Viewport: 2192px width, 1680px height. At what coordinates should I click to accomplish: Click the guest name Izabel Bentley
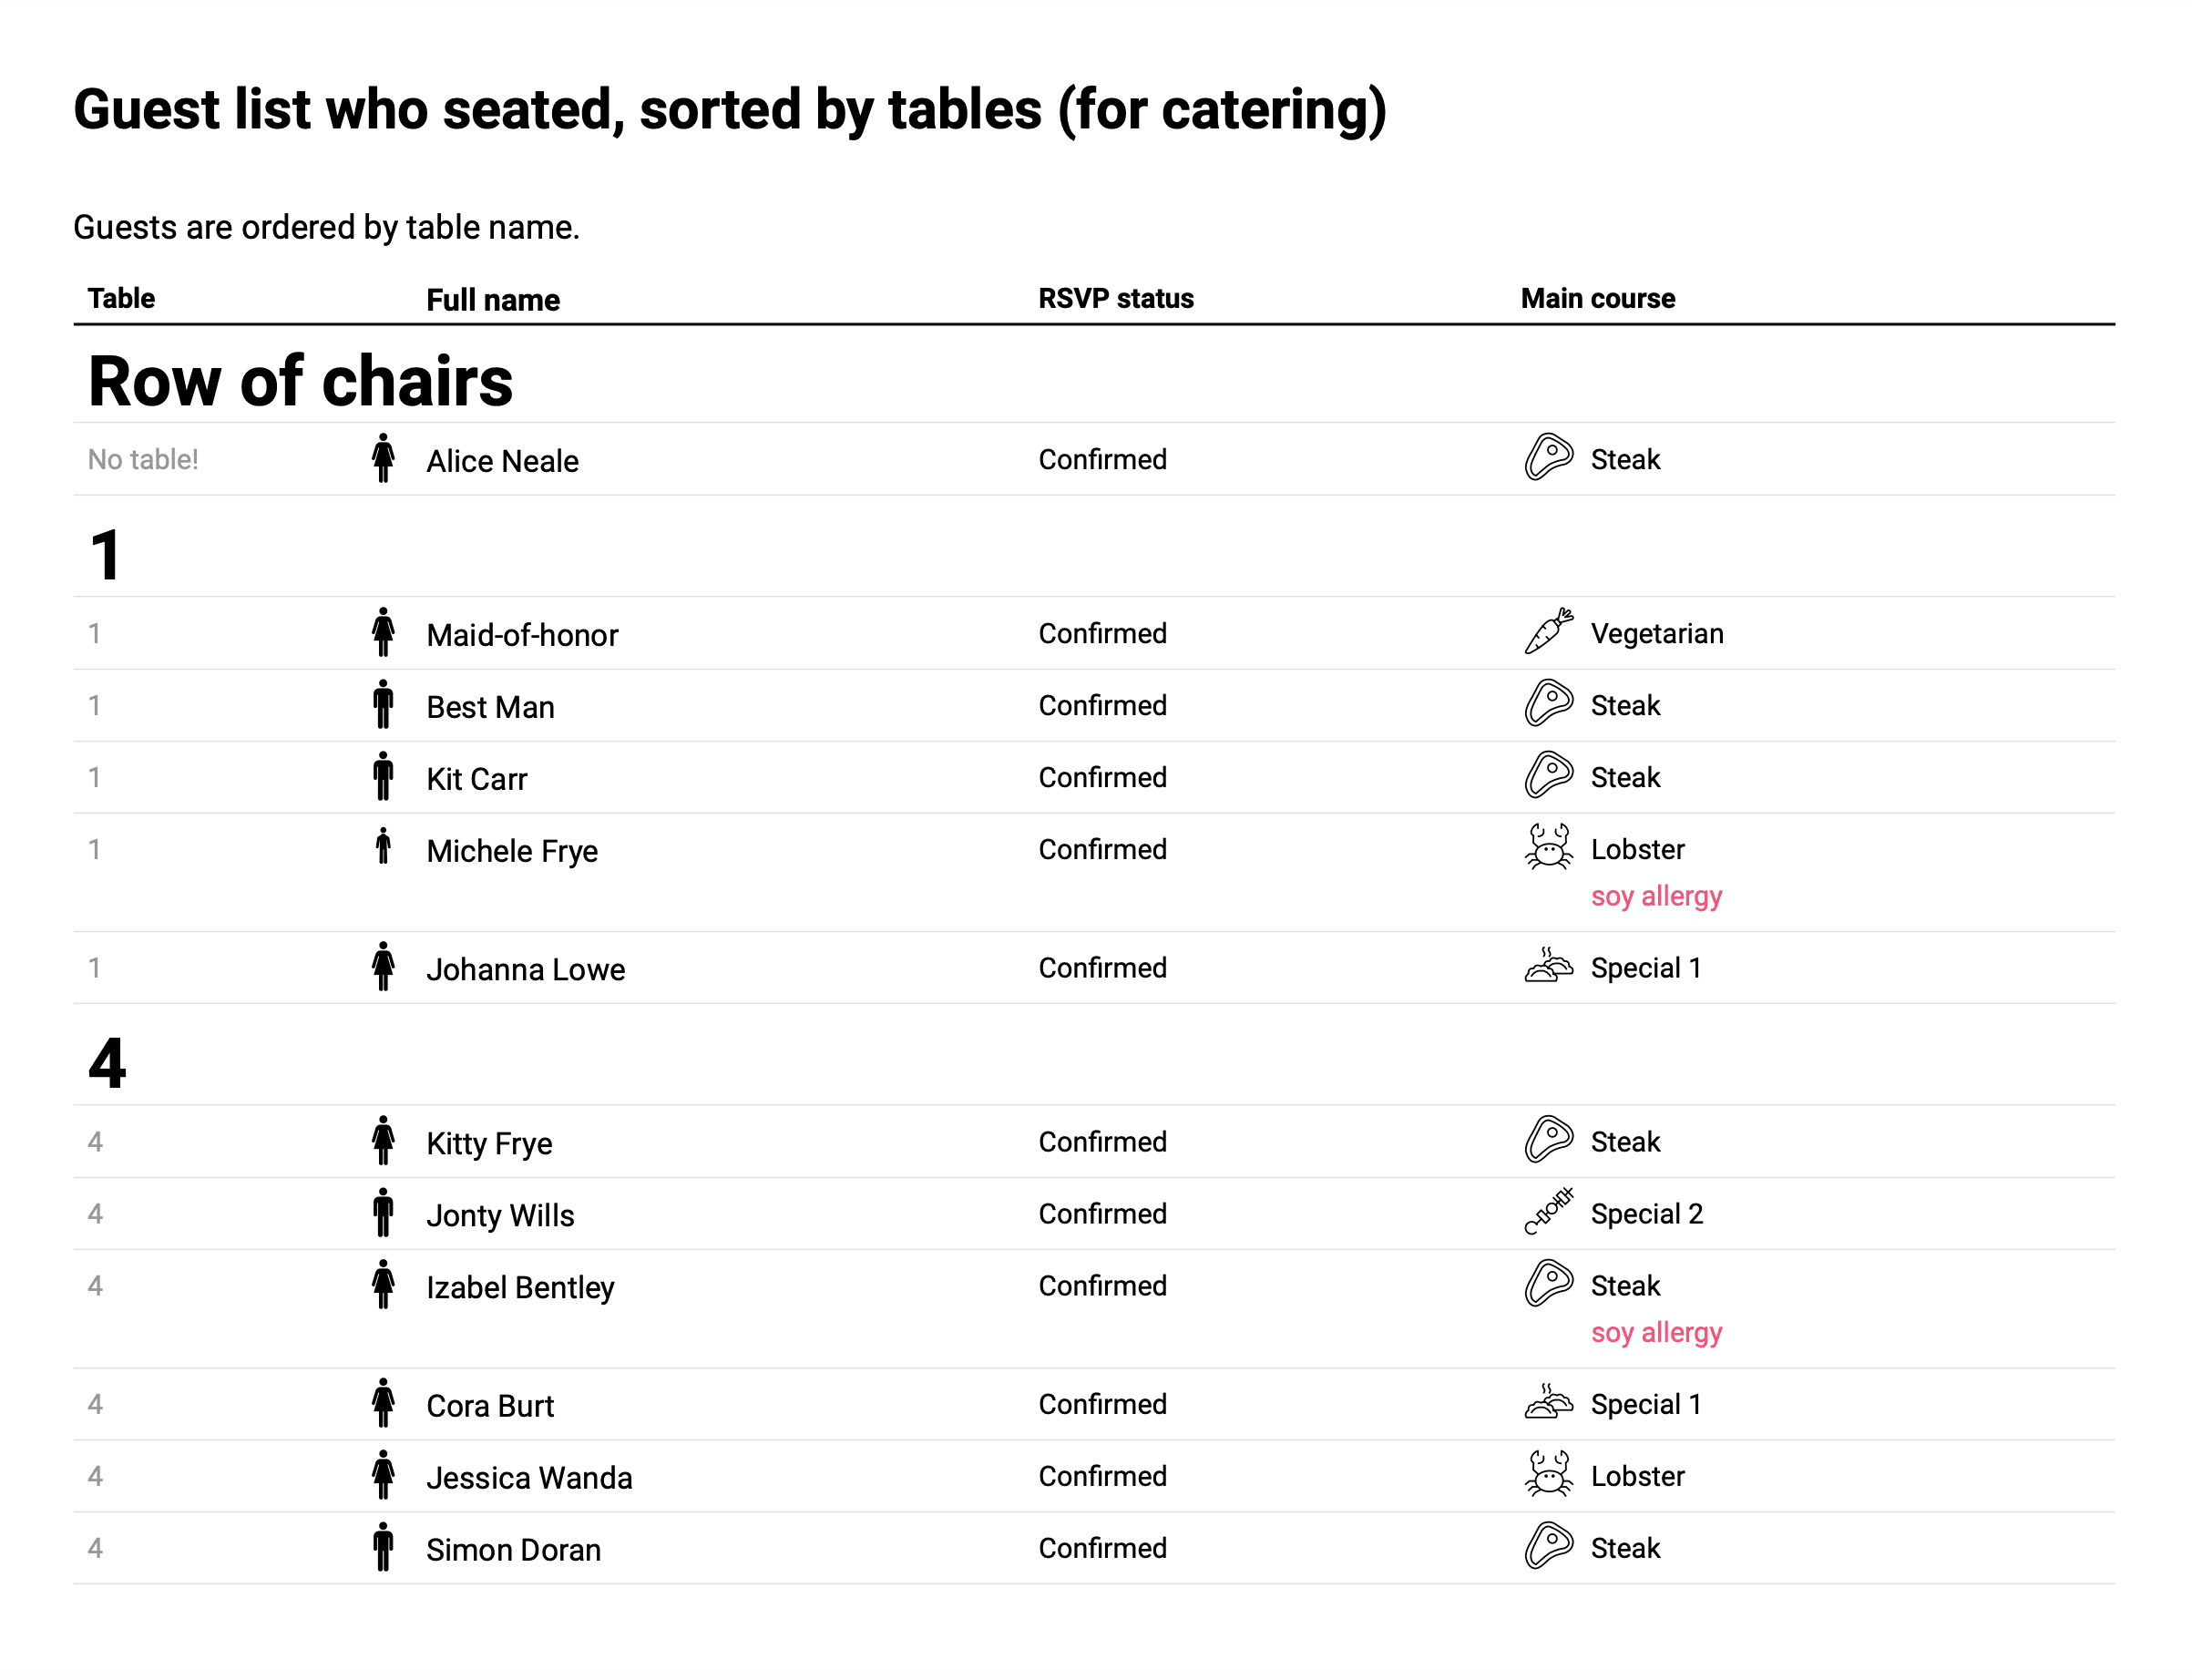click(520, 1287)
